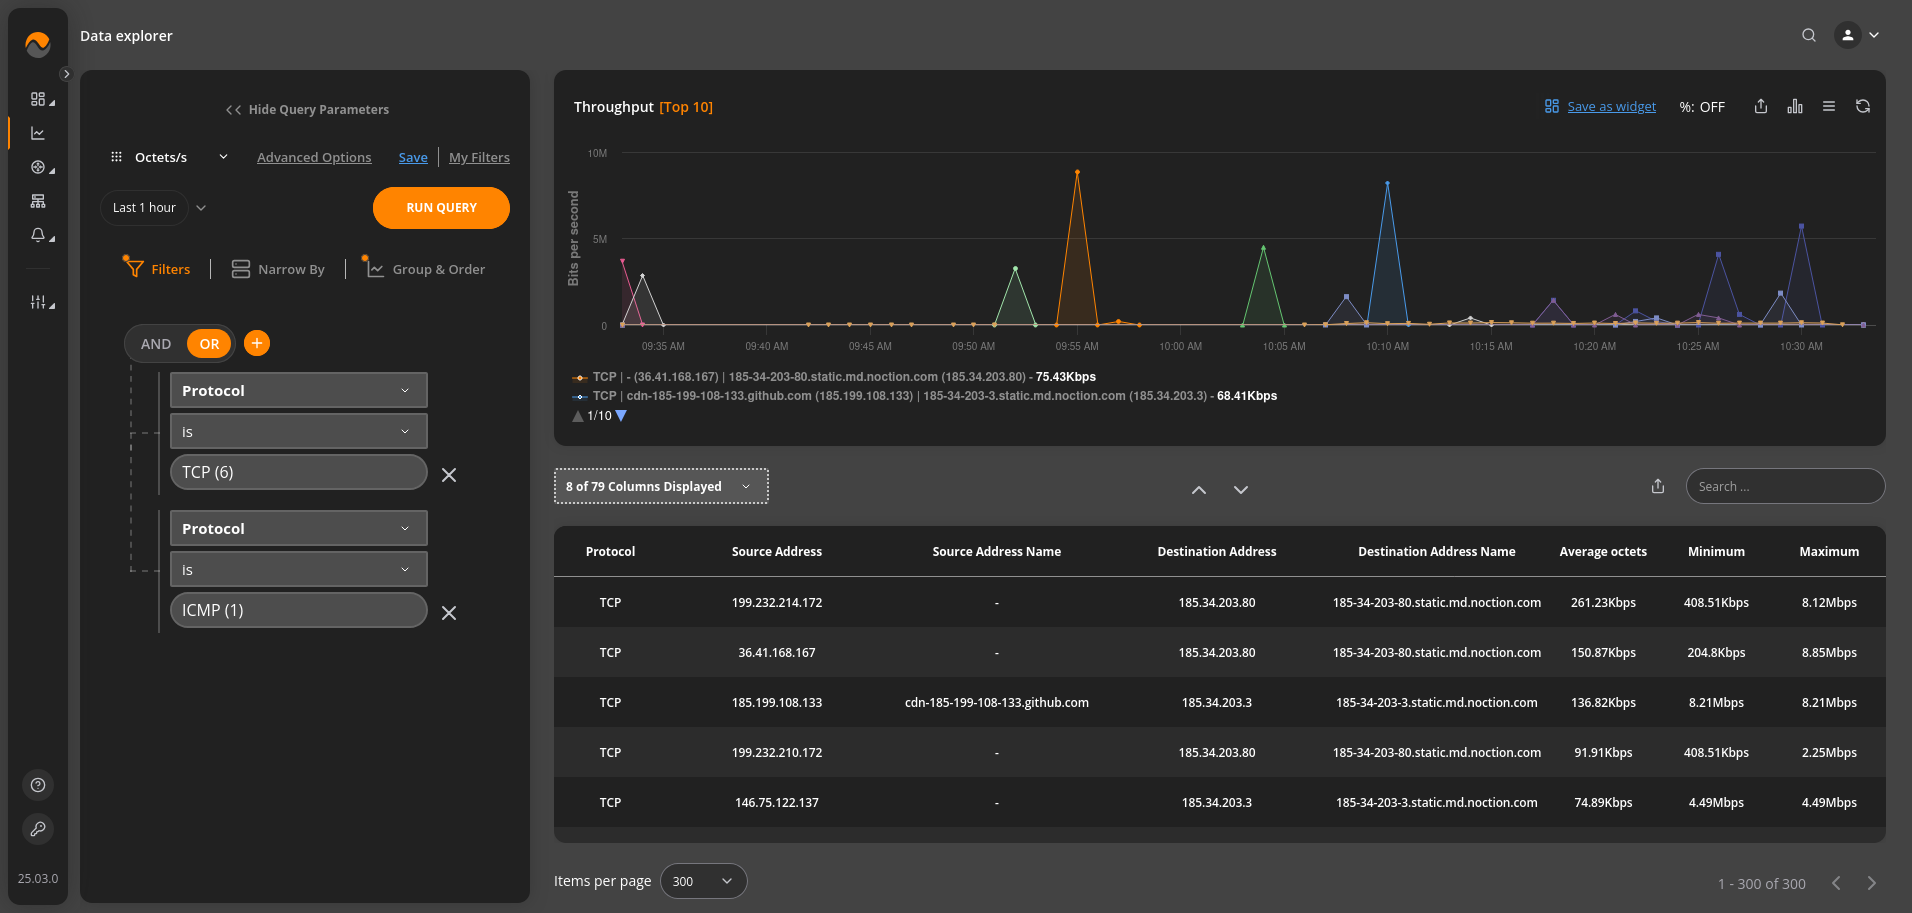The height and width of the screenshot is (913, 1912).
Task: Toggle the percent OFF display option
Action: 1701,107
